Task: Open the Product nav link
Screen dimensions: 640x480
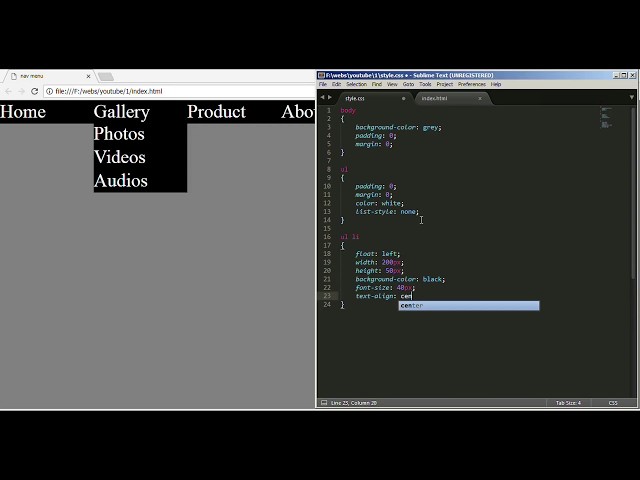Action: click(x=216, y=112)
